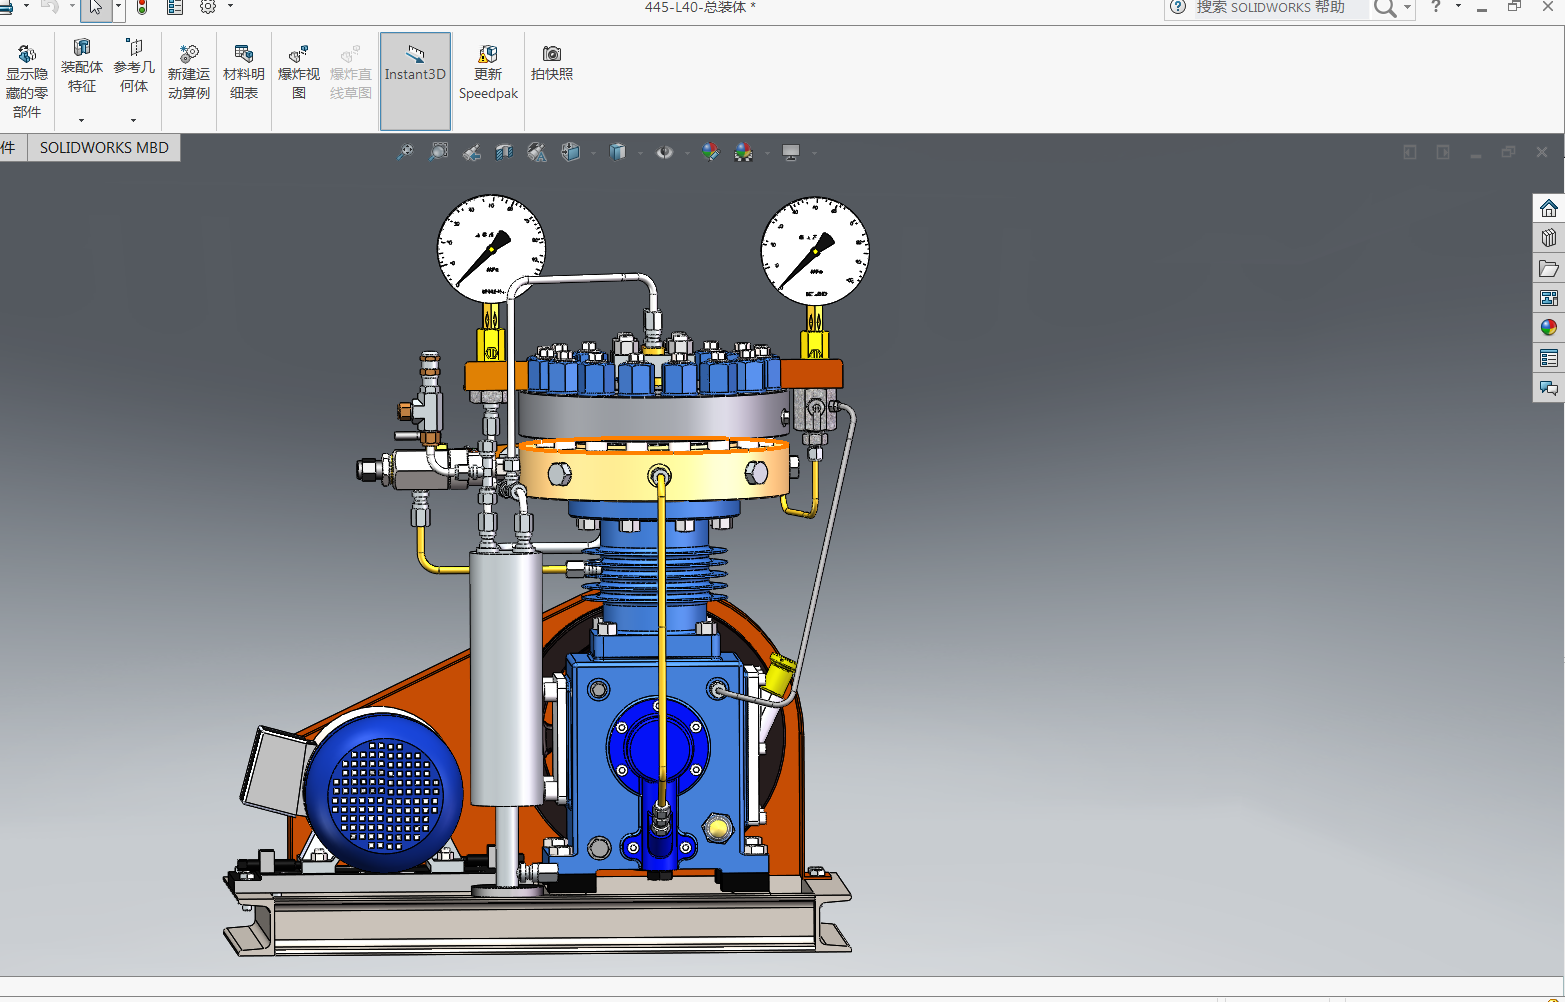Expand the Hide/Show Items eye dropdown arrow
The height and width of the screenshot is (1002, 1565).
point(686,153)
